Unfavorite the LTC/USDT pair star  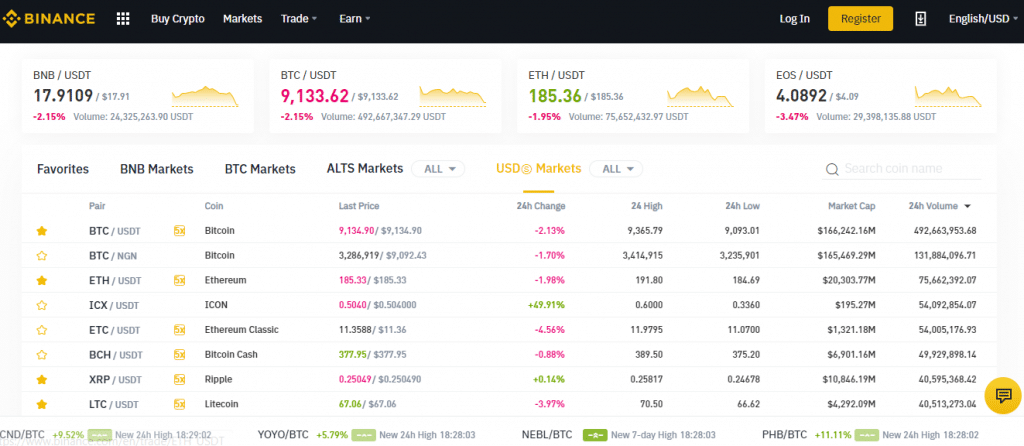tap(42, 404)
